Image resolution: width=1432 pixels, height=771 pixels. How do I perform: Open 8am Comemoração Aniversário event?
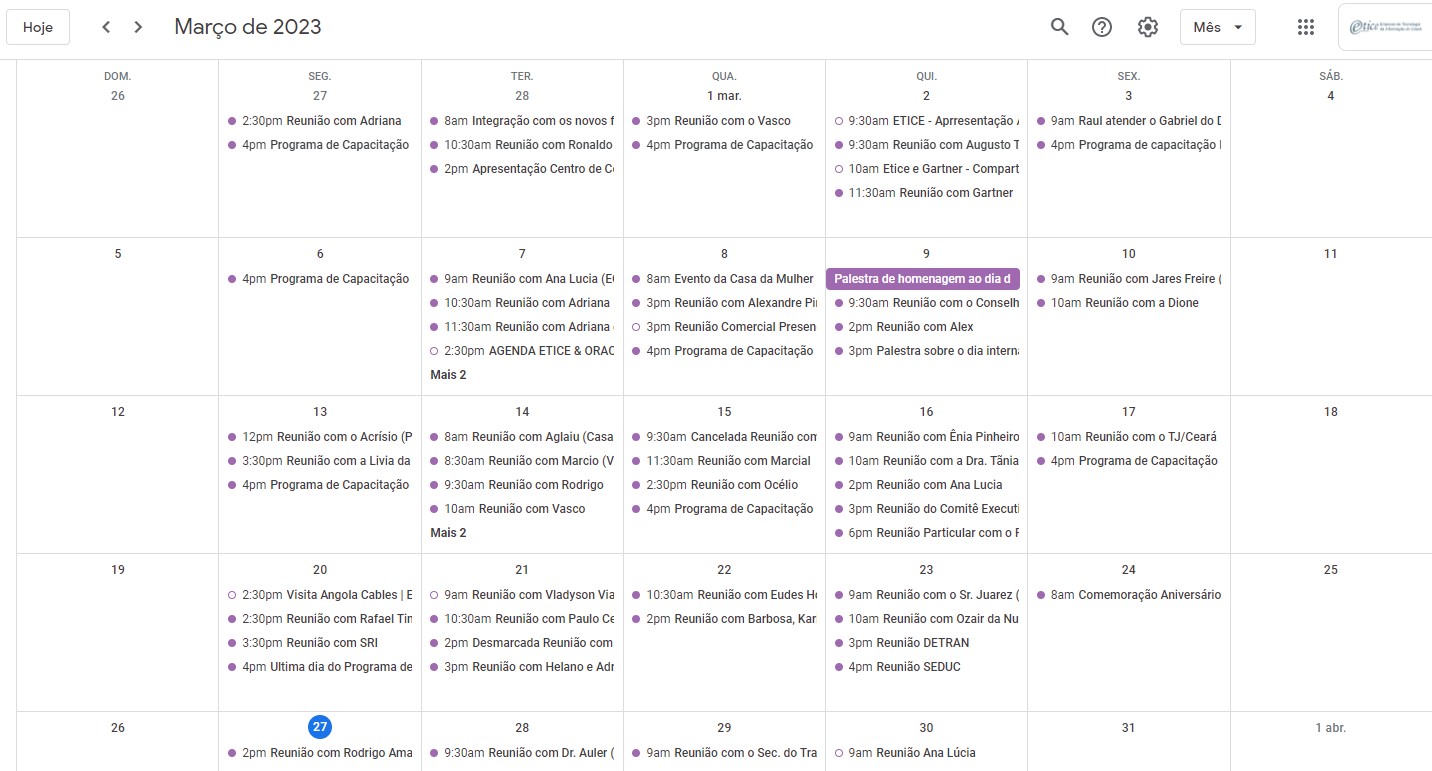point(1128,595)
